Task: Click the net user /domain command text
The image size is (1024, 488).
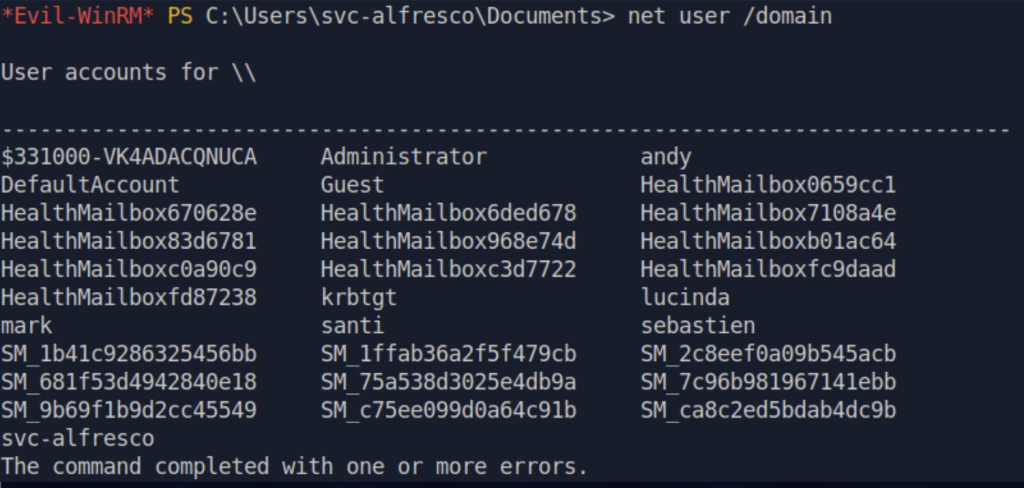Action: click(729, 16)
